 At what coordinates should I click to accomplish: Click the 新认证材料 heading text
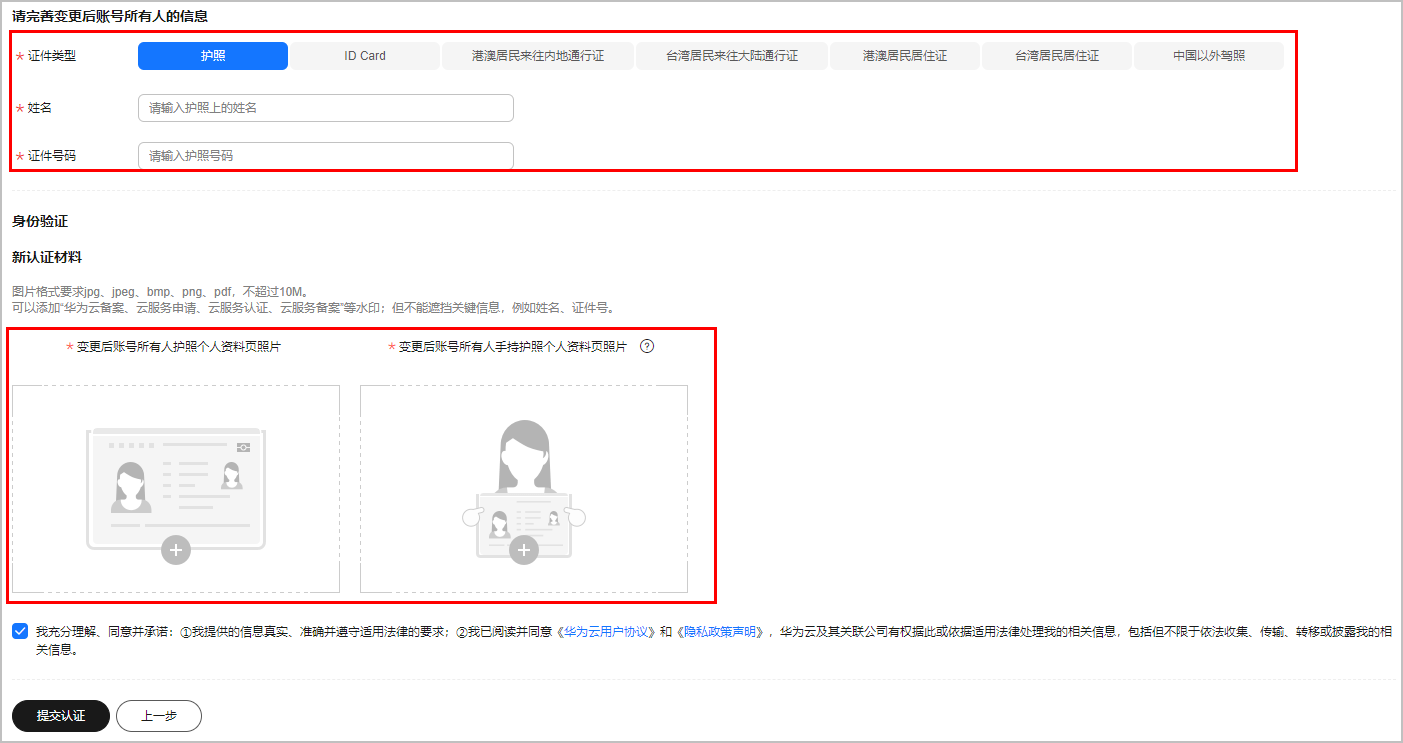click(x=47, y=258)
